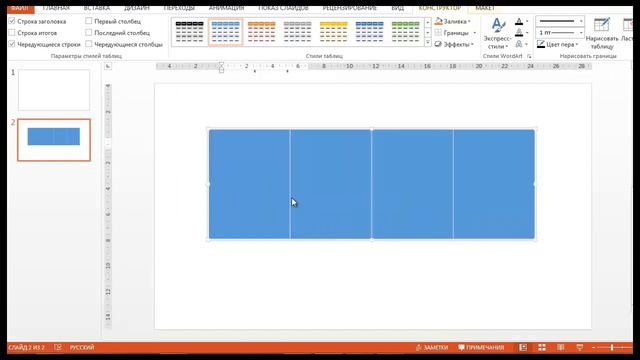Apply the yellow table style

tap(333, 32)
